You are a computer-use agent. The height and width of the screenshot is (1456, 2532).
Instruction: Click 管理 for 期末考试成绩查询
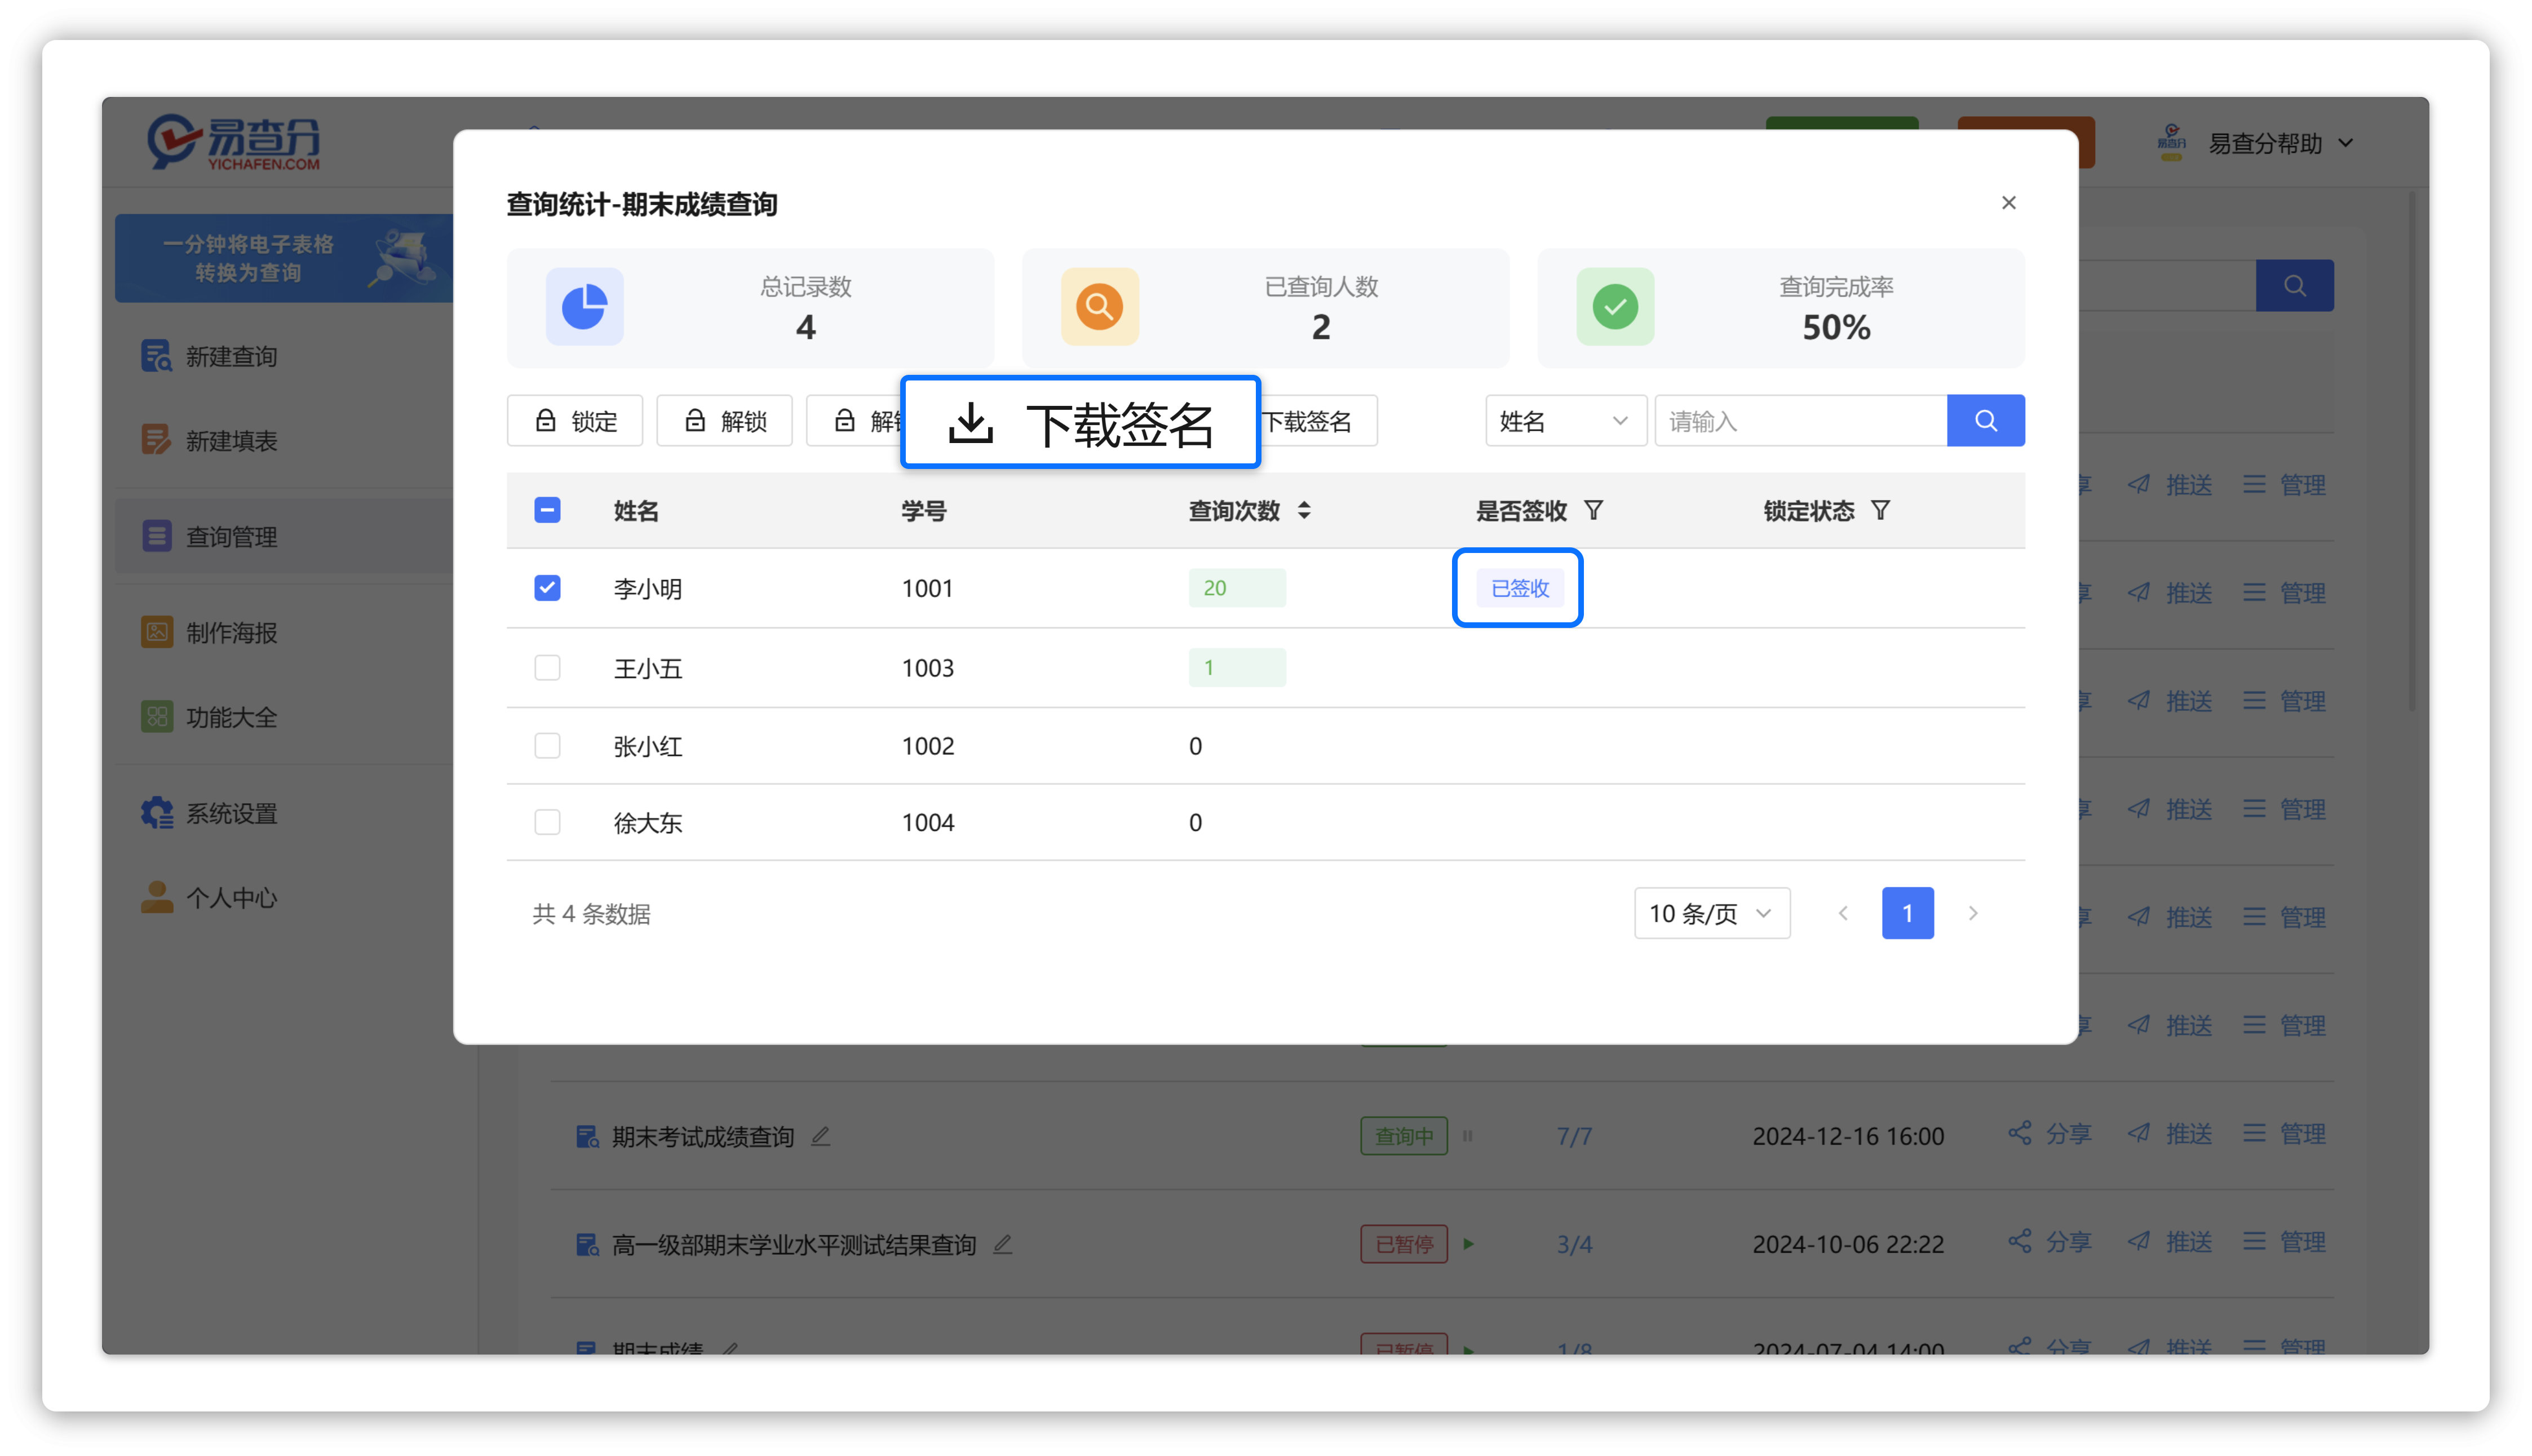click(x=2283, y=1134)
